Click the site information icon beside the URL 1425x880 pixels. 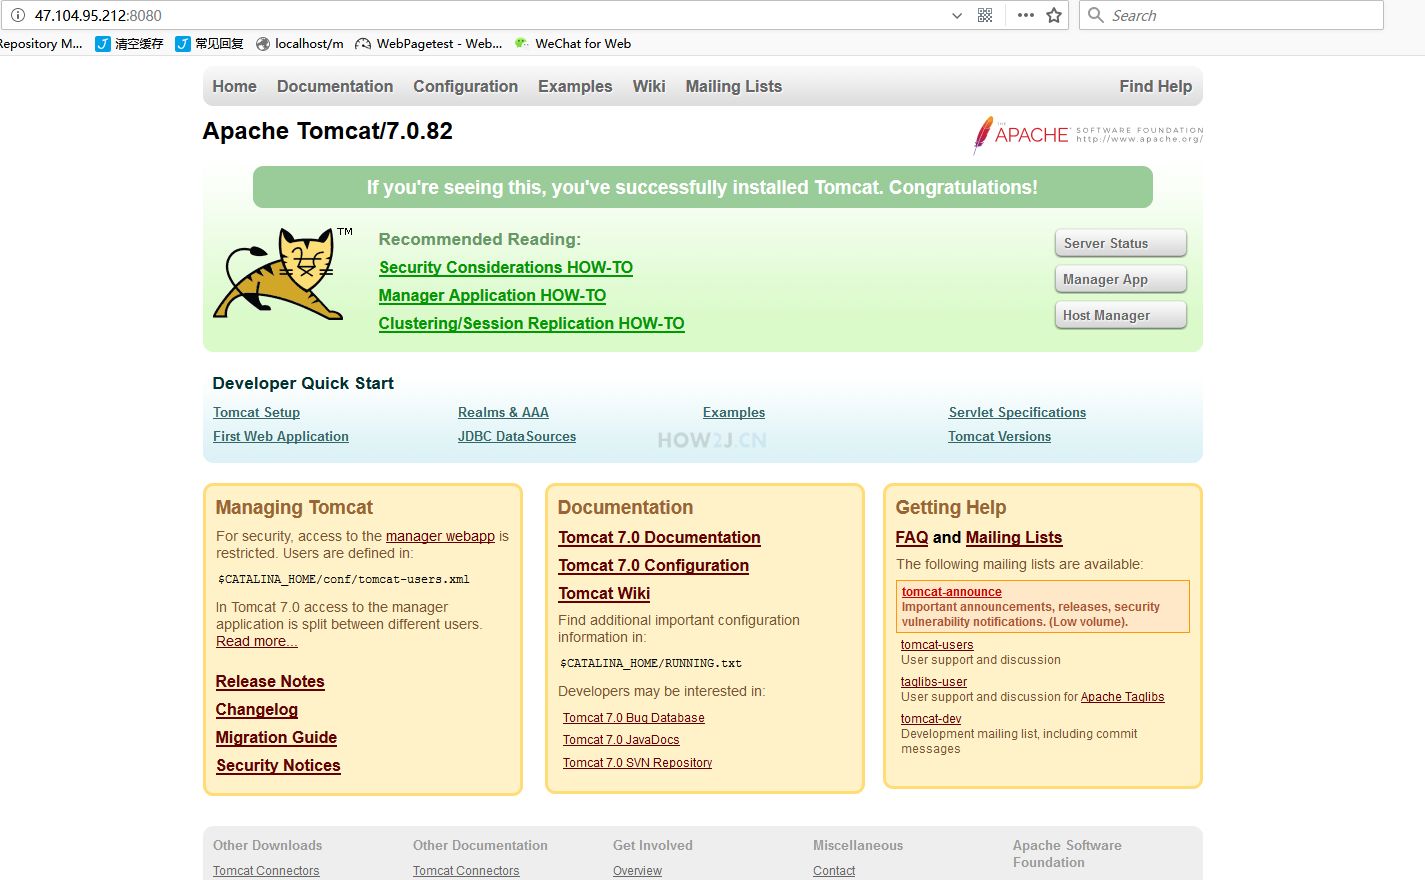click(x=17, y=15)
